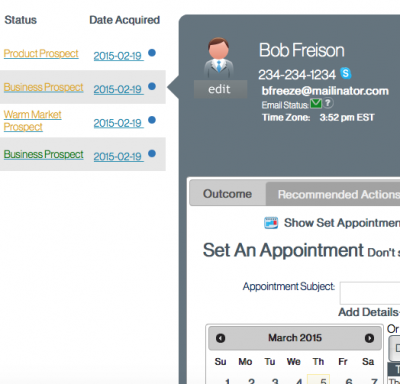Go to previous month in calendar

tap(220, 338)
